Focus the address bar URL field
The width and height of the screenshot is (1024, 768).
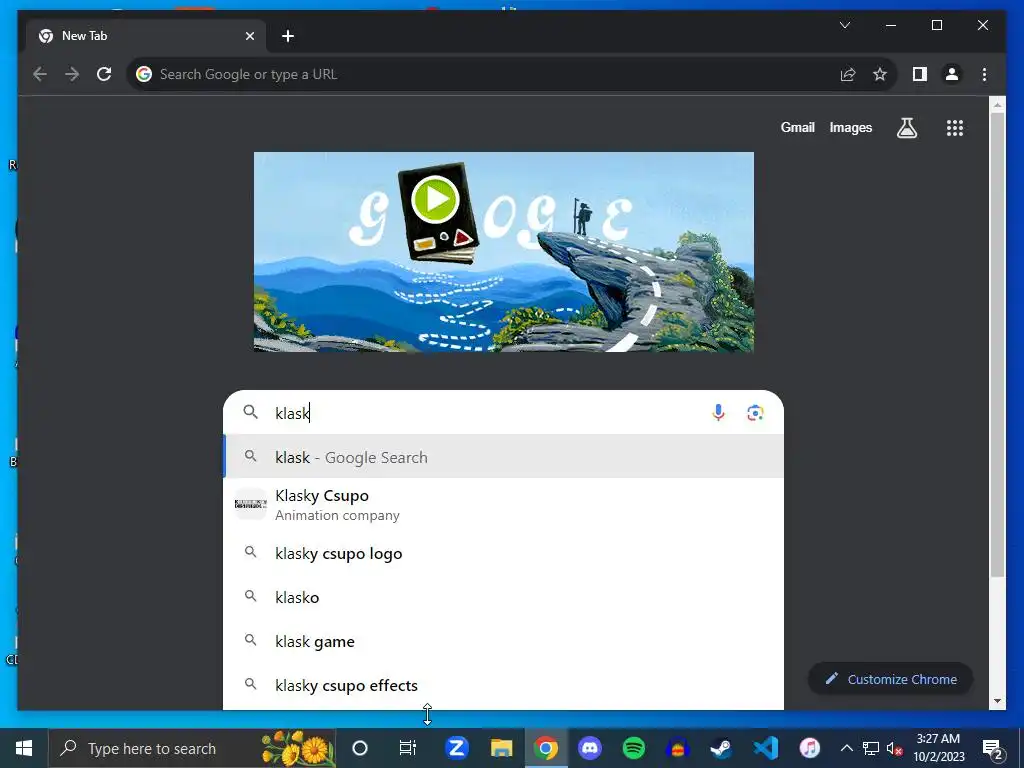tap(483, 74)
